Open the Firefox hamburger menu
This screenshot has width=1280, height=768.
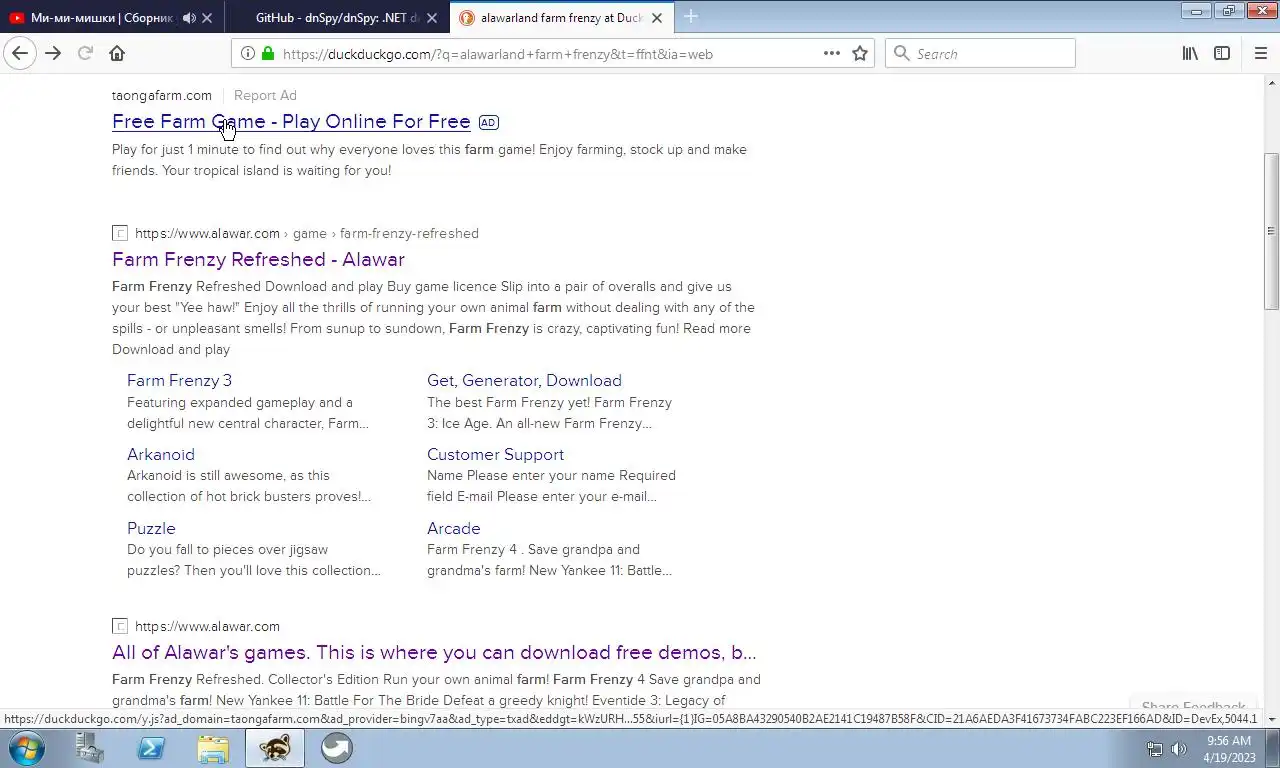pyautogui.click(x=1260, y=54)
